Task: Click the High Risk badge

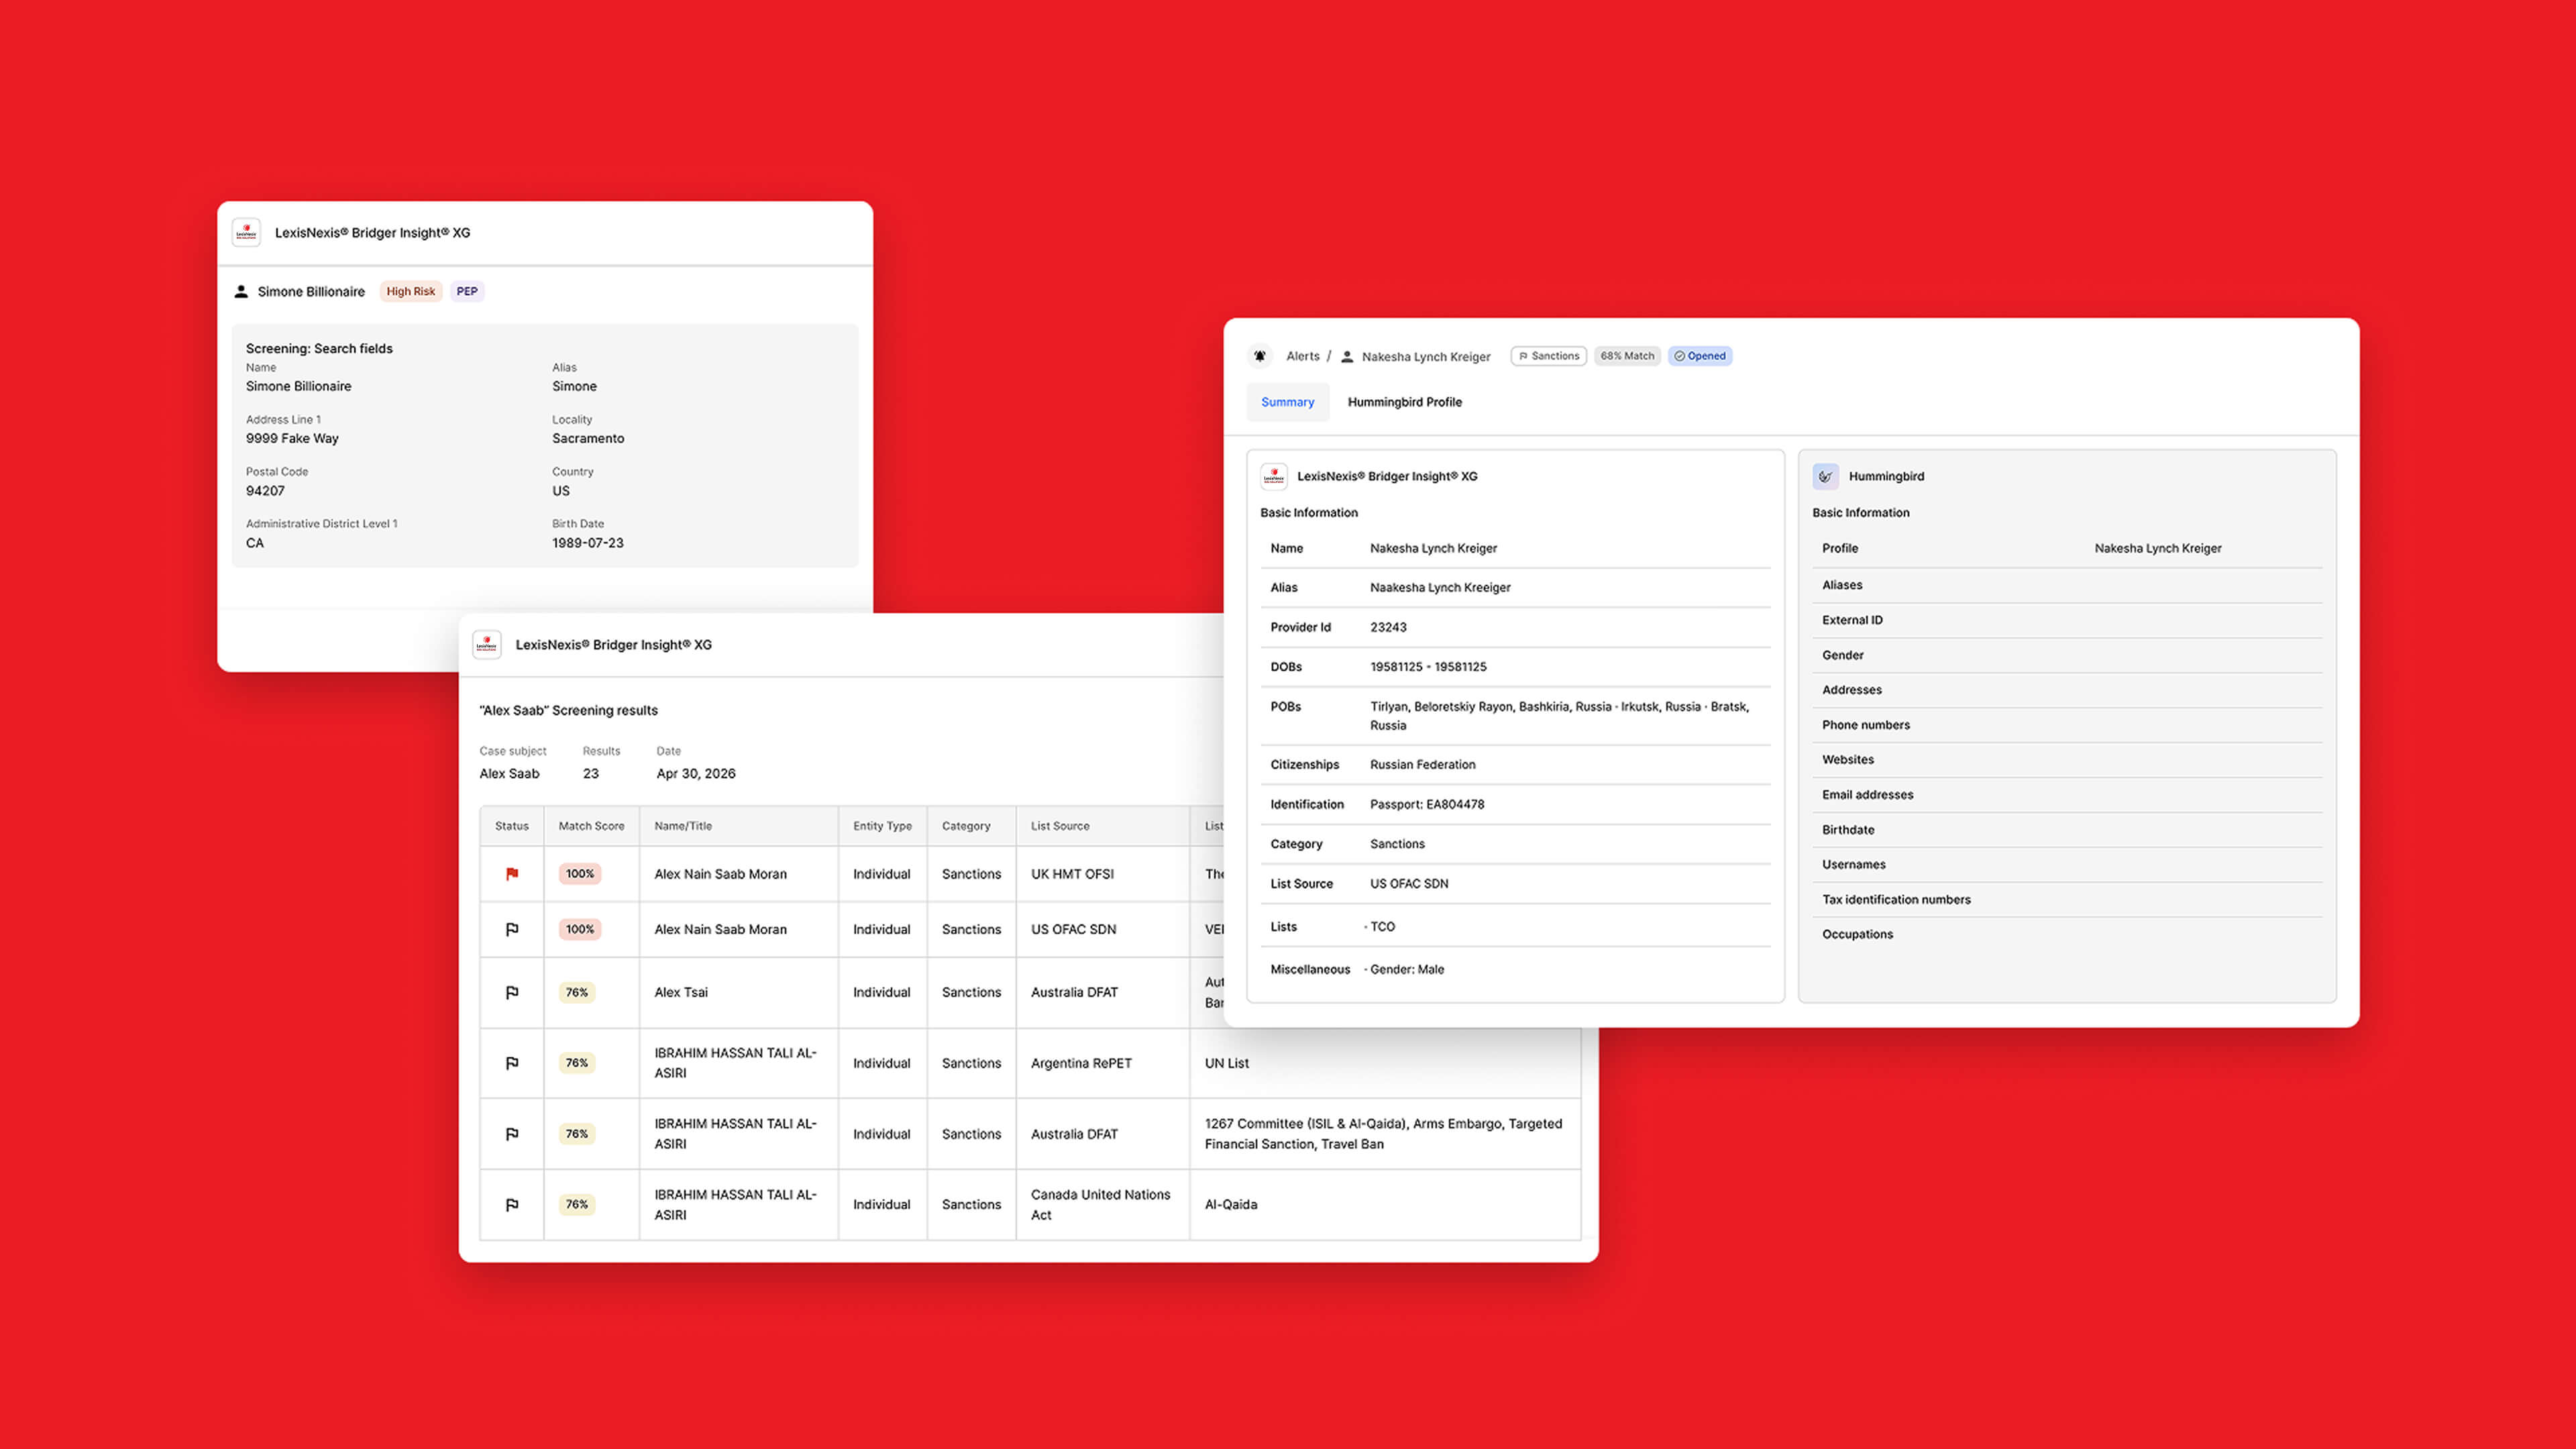Action: click(x=411, y=292)
